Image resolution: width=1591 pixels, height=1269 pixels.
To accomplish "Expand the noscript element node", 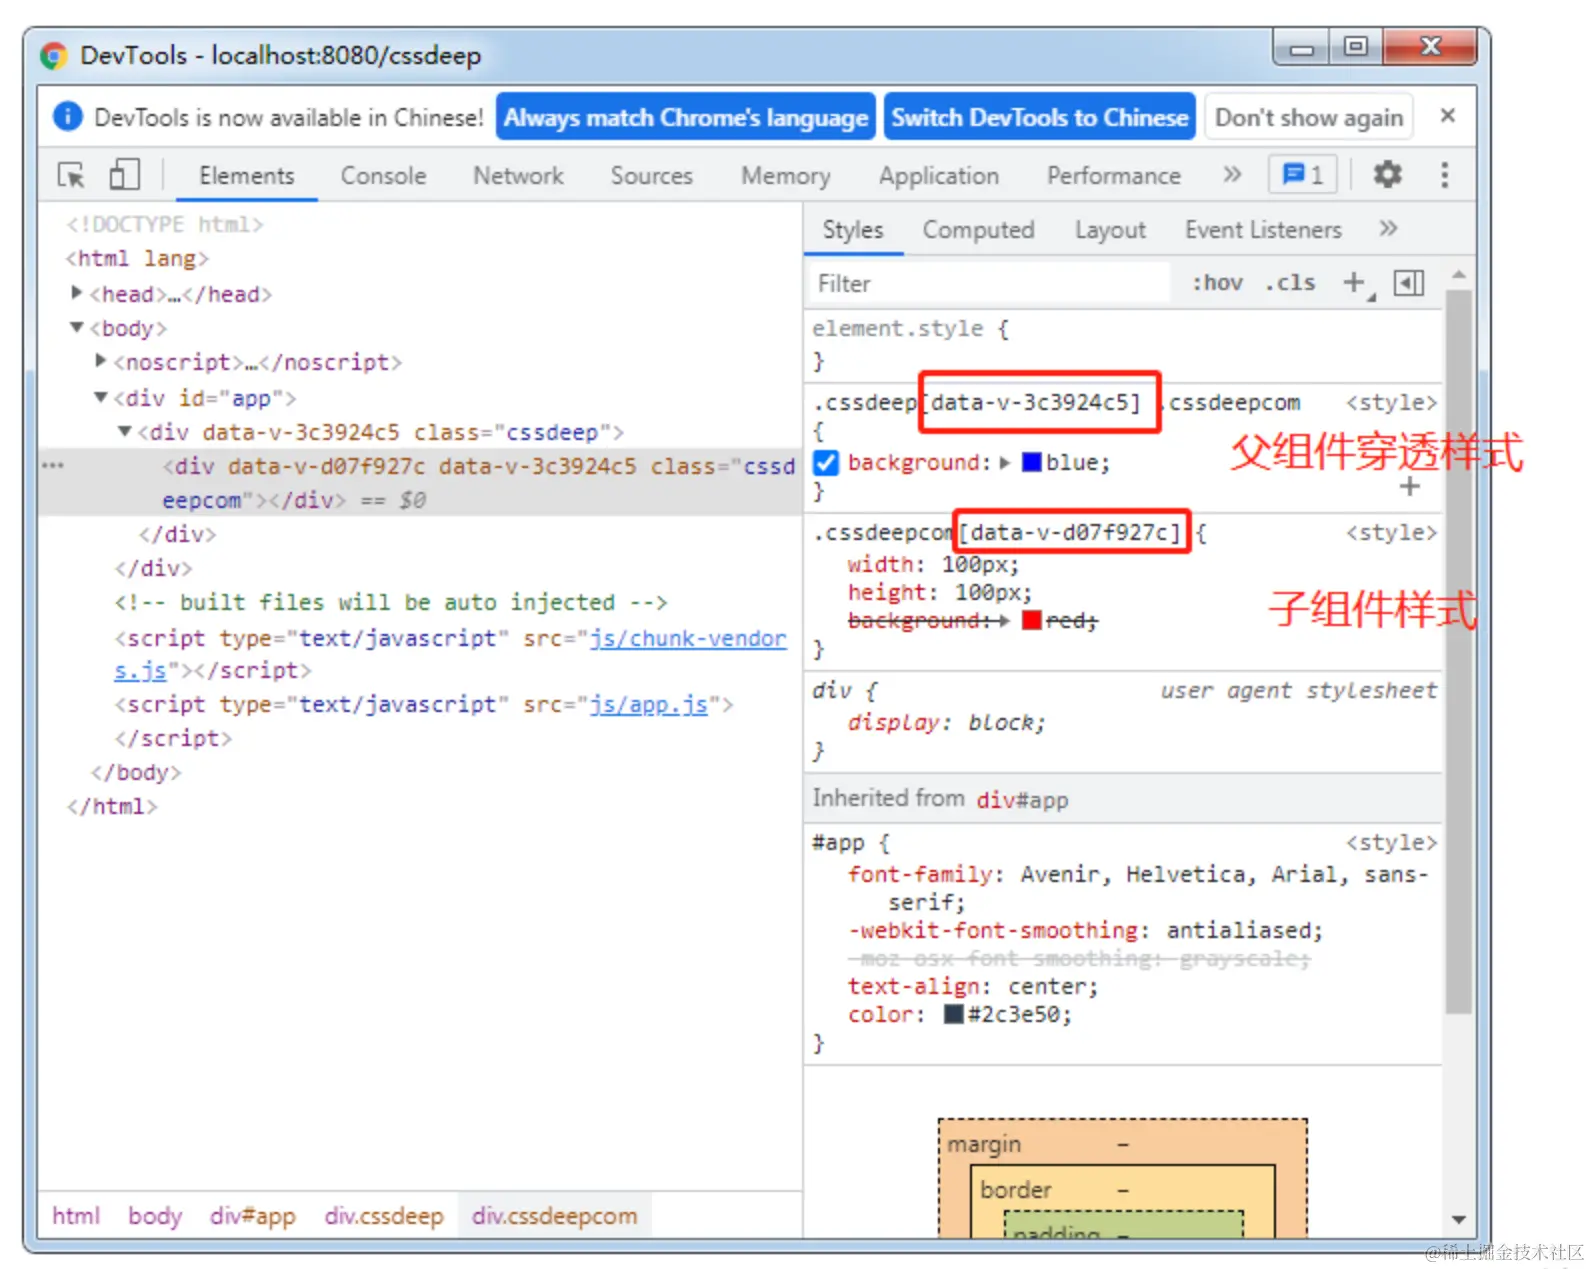I will (x=100, y=361).
